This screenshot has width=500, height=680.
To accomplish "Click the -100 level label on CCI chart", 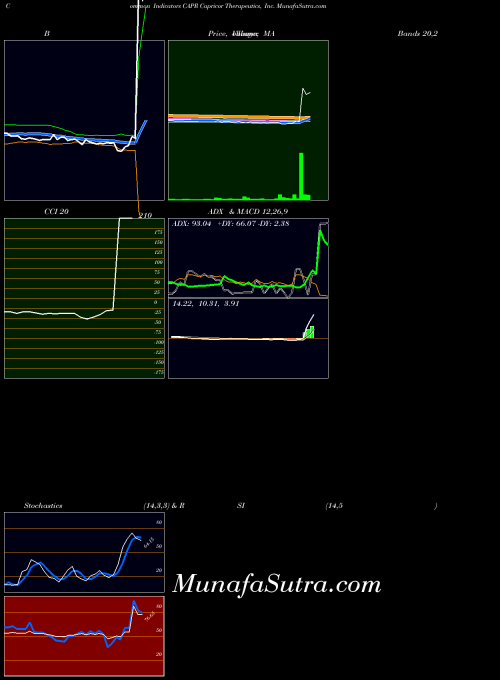I will coord(159,343).
